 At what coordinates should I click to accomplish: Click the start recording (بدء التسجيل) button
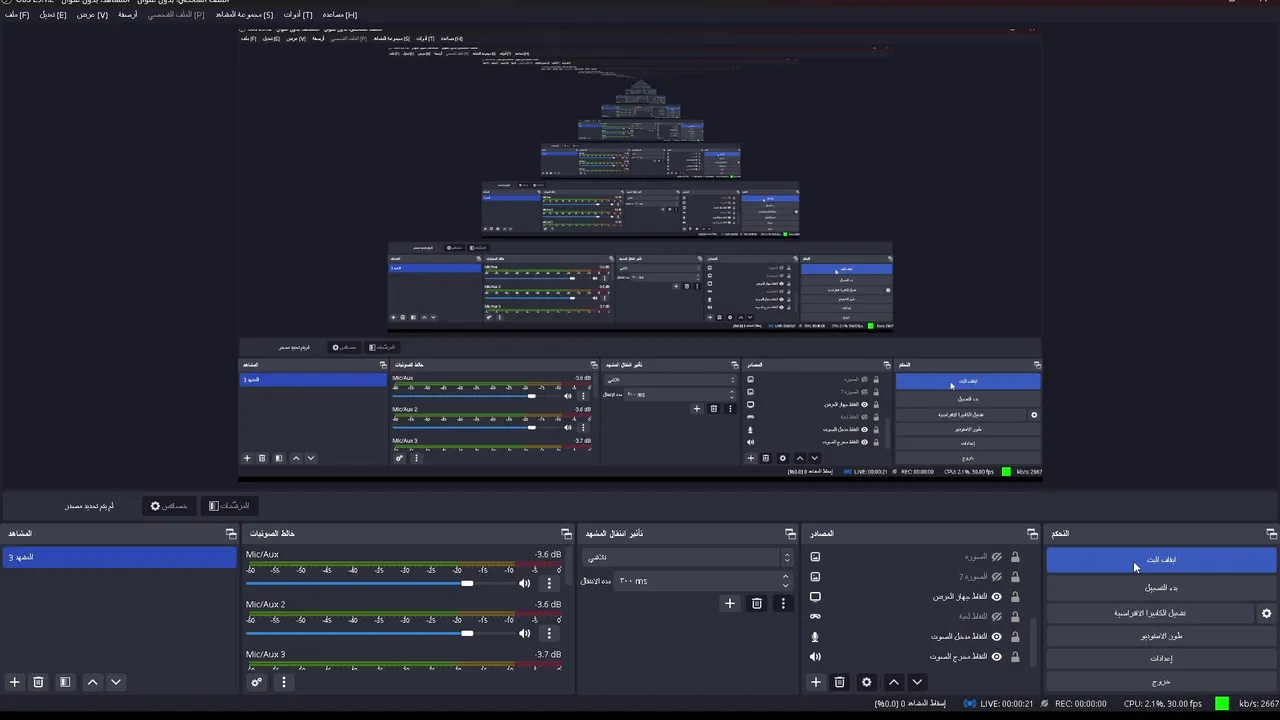tap(1161, 588)
